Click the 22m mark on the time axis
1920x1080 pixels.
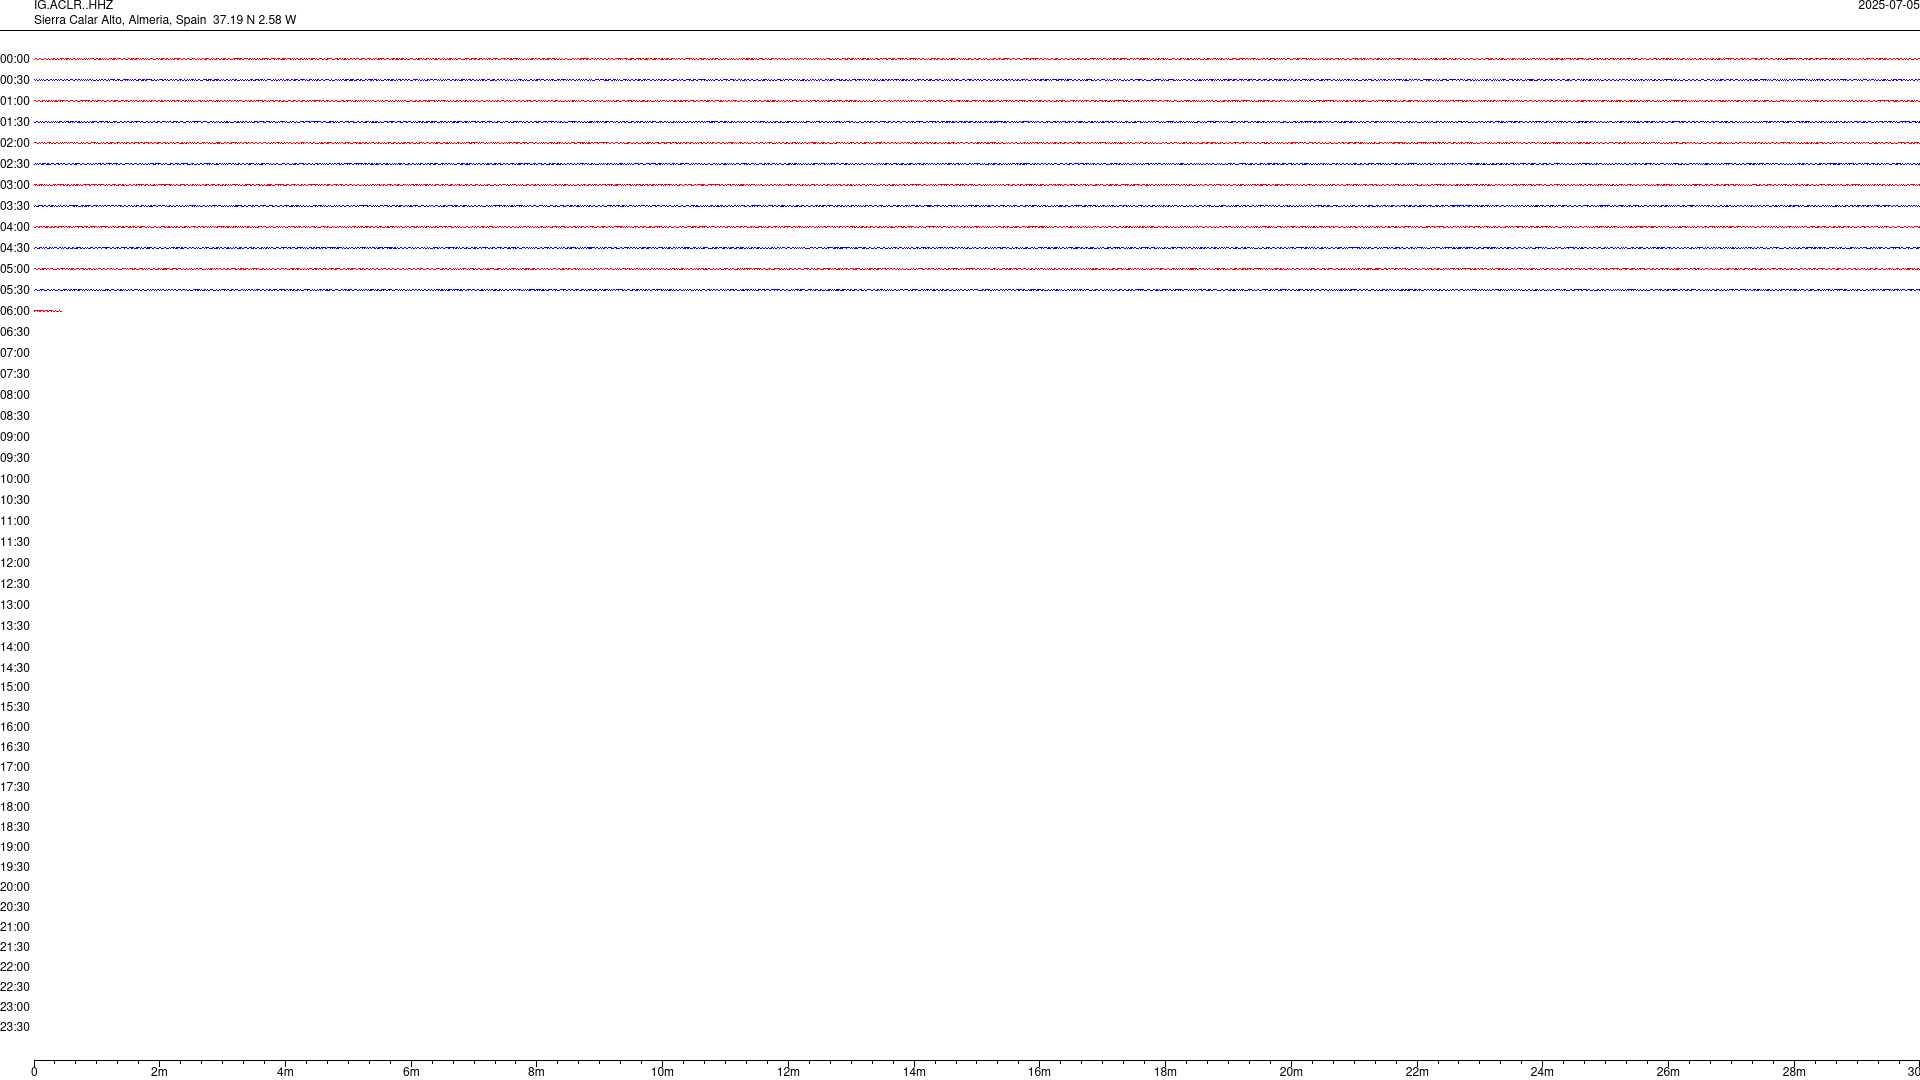1417,1072
